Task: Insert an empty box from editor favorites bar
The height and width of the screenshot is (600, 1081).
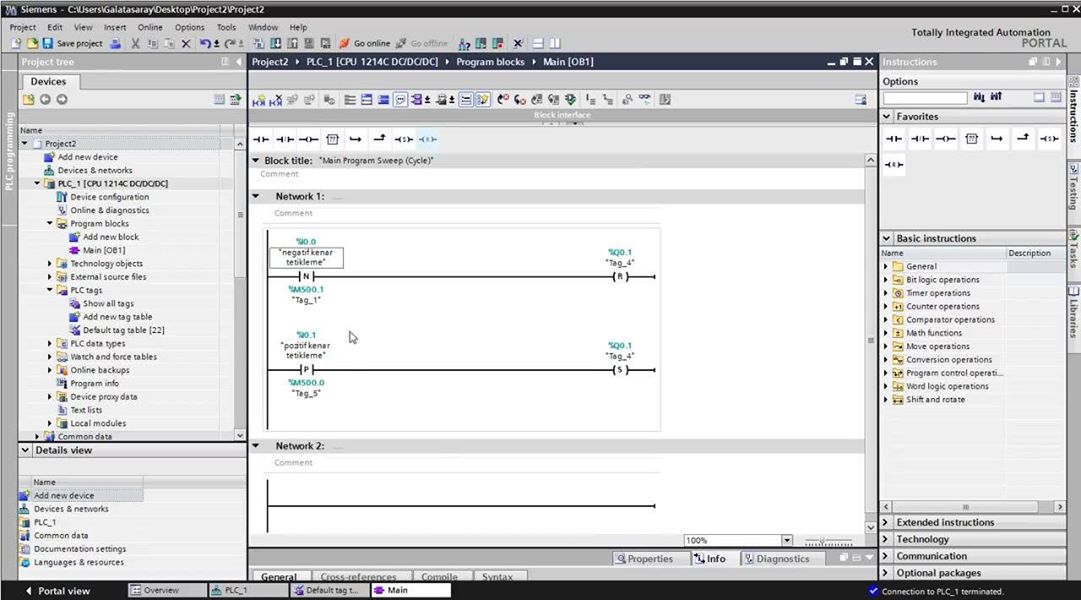Action: point(332,139)
